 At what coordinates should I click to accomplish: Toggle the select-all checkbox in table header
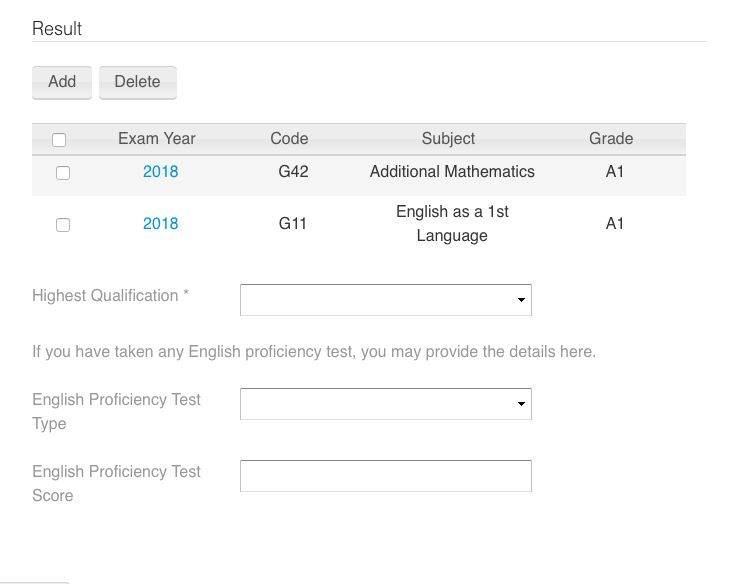coord(59,140)
